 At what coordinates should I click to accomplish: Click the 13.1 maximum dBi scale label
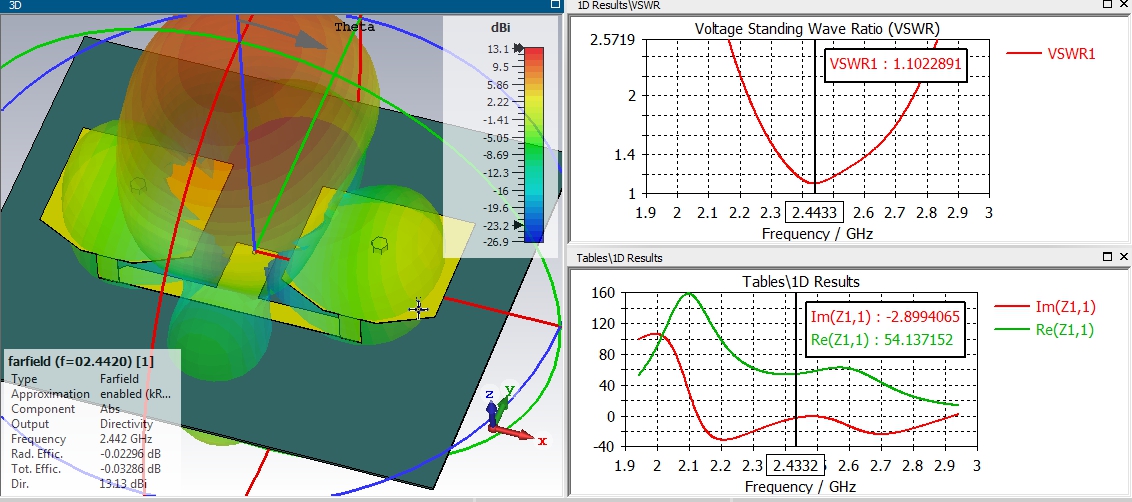pyautogui.click(x=500, y=49)
